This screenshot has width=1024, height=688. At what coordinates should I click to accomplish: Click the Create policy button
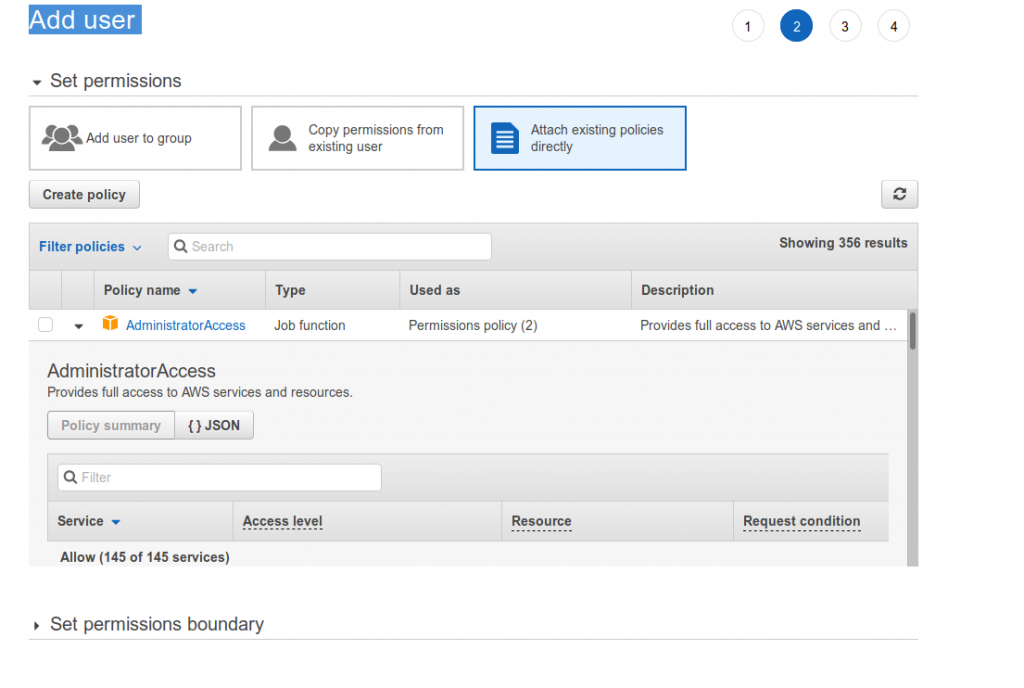(x=84, y=195)
